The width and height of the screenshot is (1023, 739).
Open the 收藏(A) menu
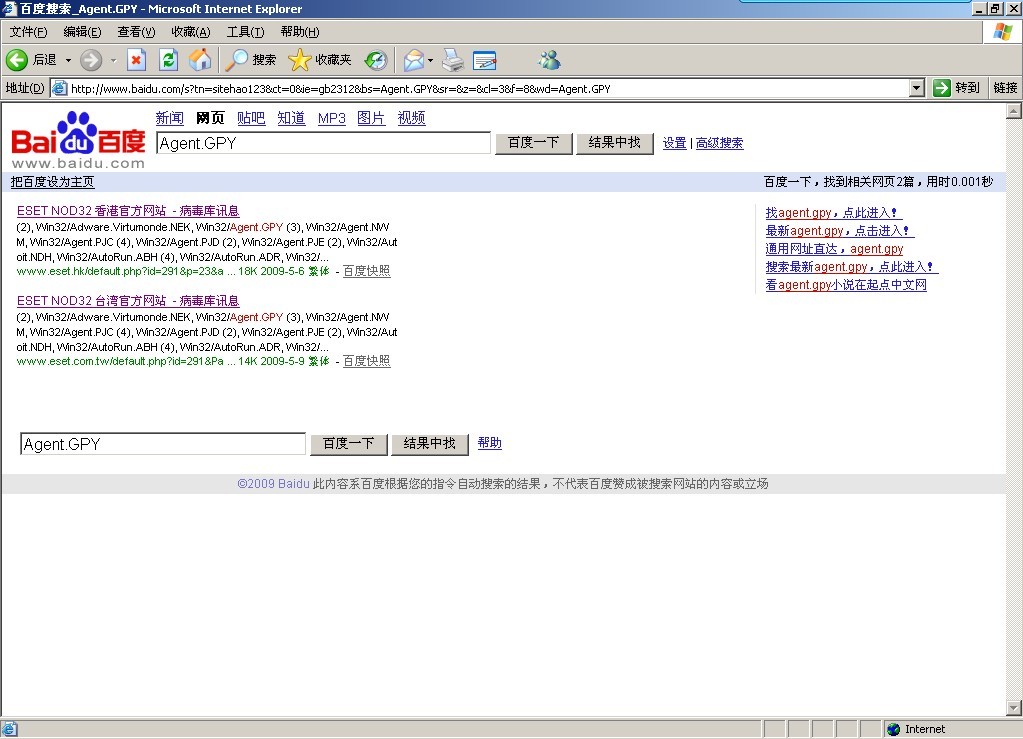click(x=190, y=32)
